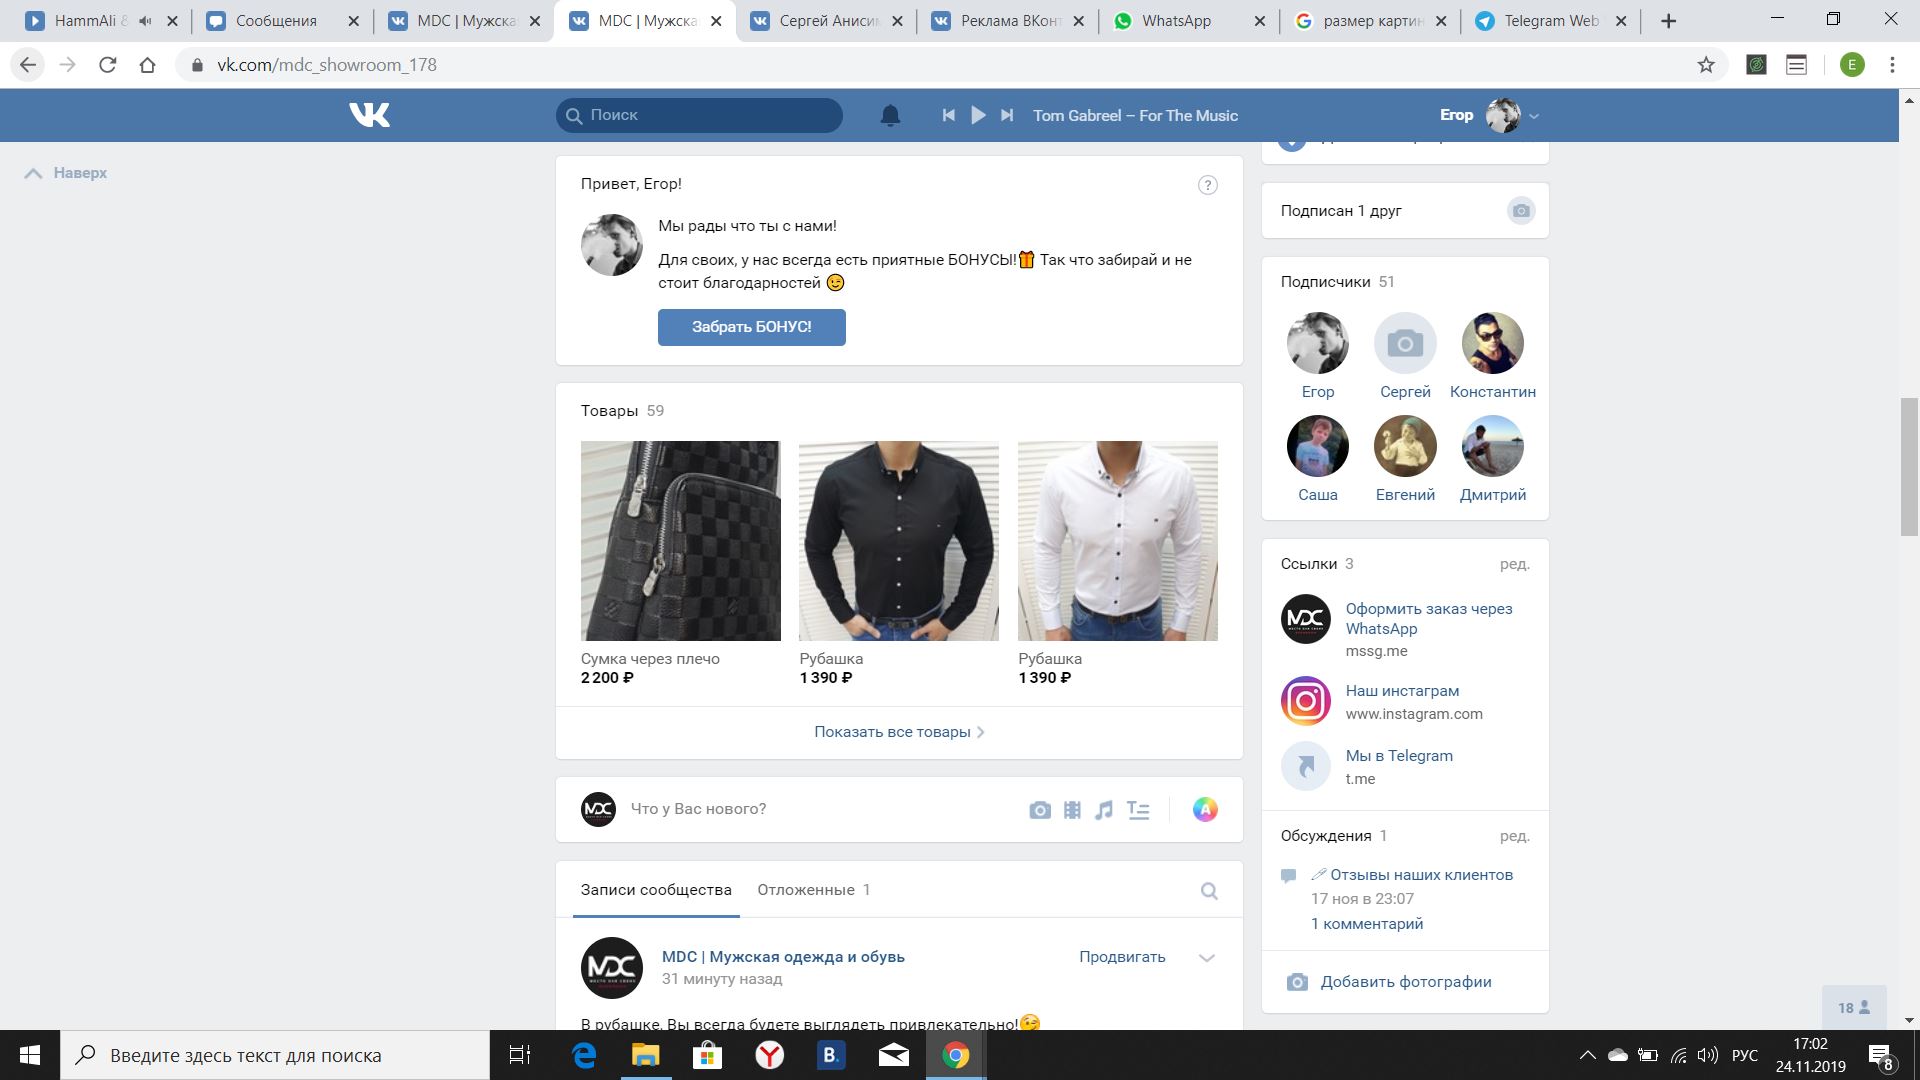Click the VK logo in header
The image size is (1920, 1080).
click(x=370, y=115)
